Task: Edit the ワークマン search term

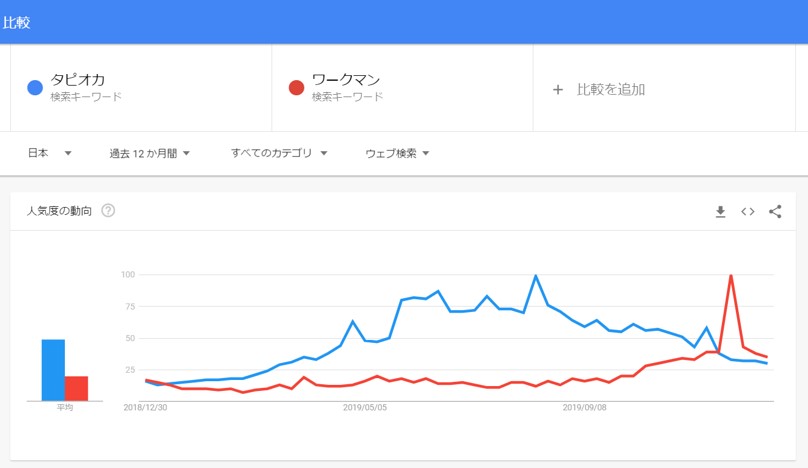Action: coord(346,80)
